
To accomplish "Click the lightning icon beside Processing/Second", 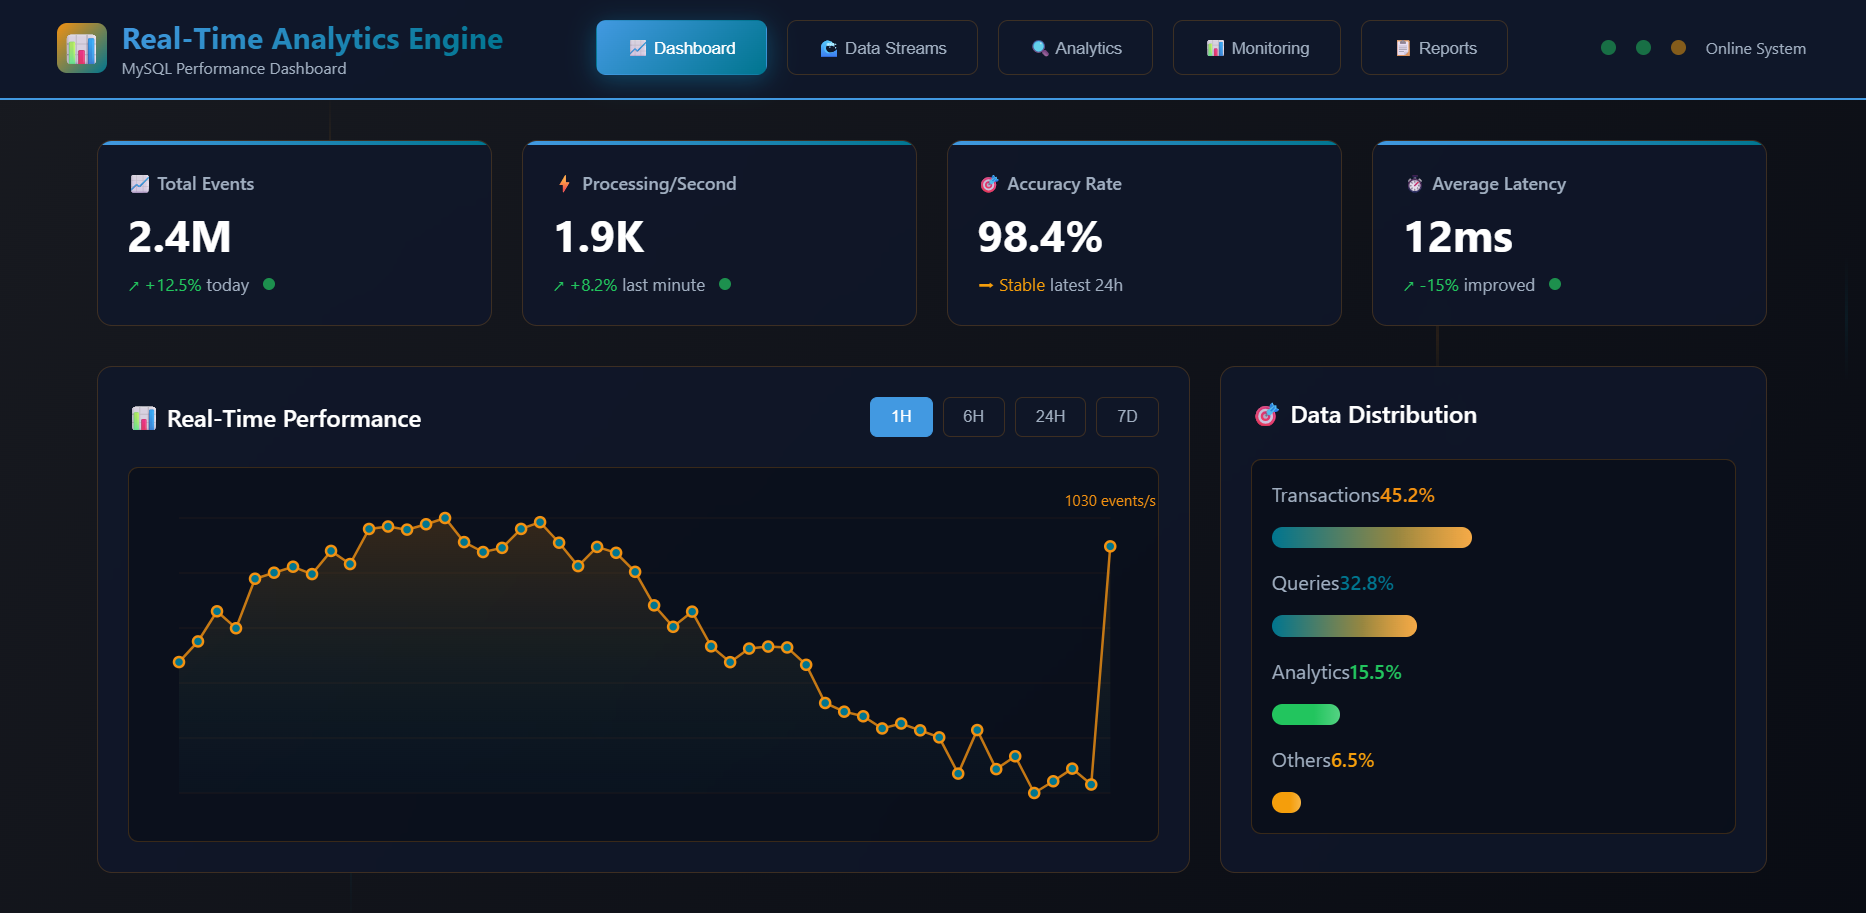I will pyautogui.click(x=563, y=183).
